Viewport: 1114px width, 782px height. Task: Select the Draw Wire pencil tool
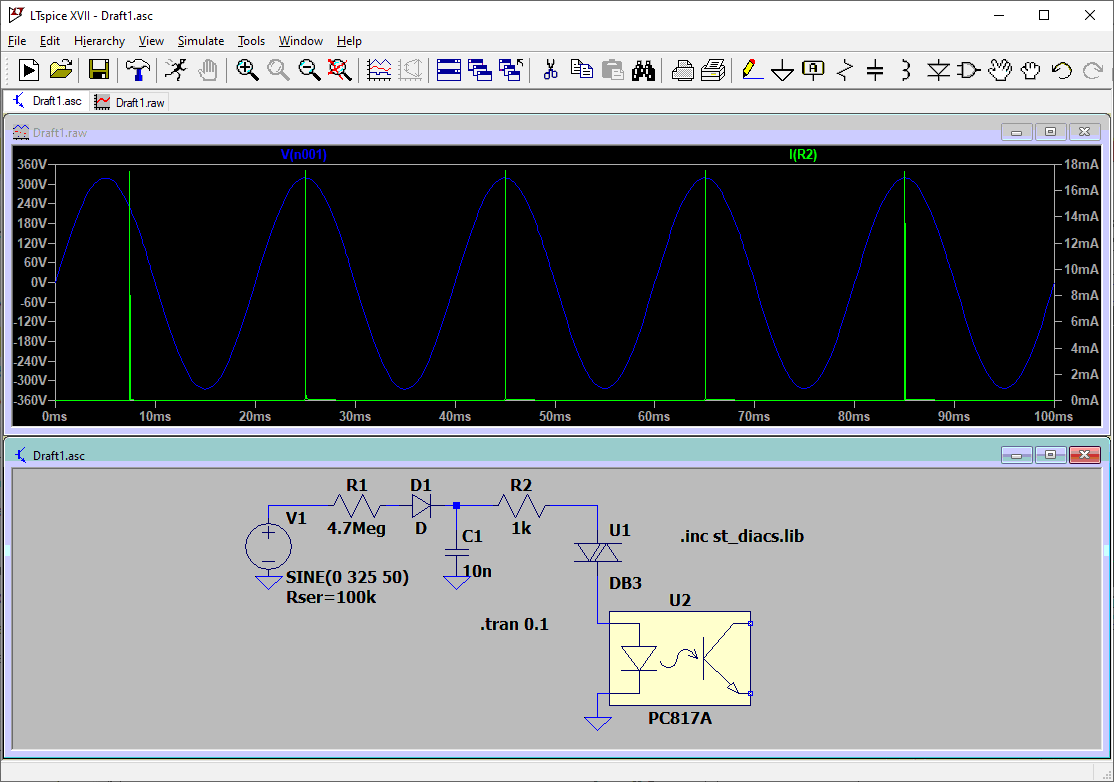pyautogui.click(x=752, y=70)
